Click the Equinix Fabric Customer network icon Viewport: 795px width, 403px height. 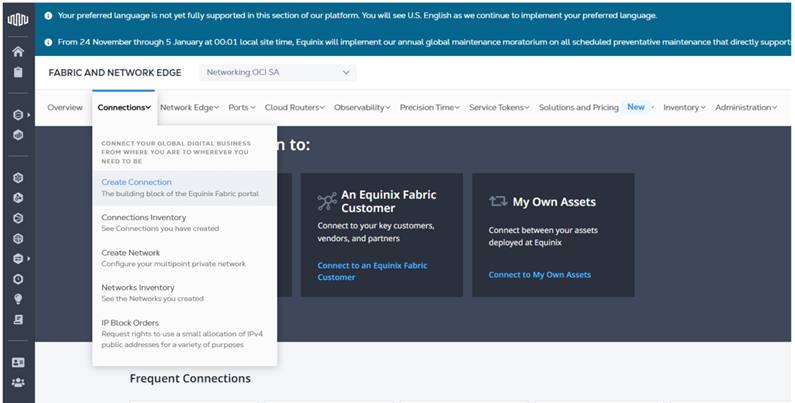[326, 201]
